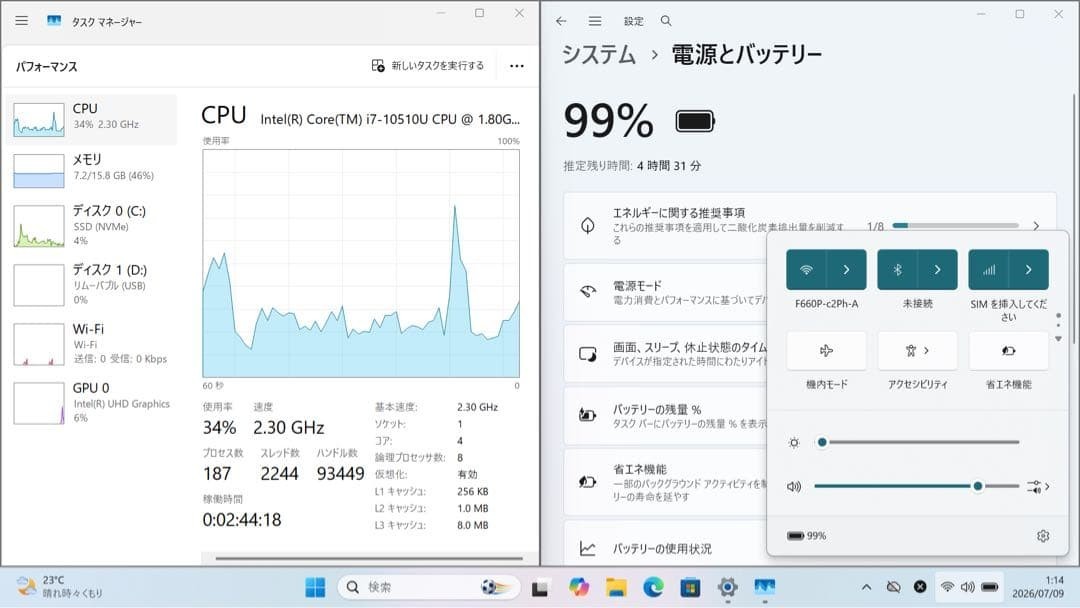Open the clock and date showing 1:14
The height and width of the screenshot is (608, 1080).
1037,587
